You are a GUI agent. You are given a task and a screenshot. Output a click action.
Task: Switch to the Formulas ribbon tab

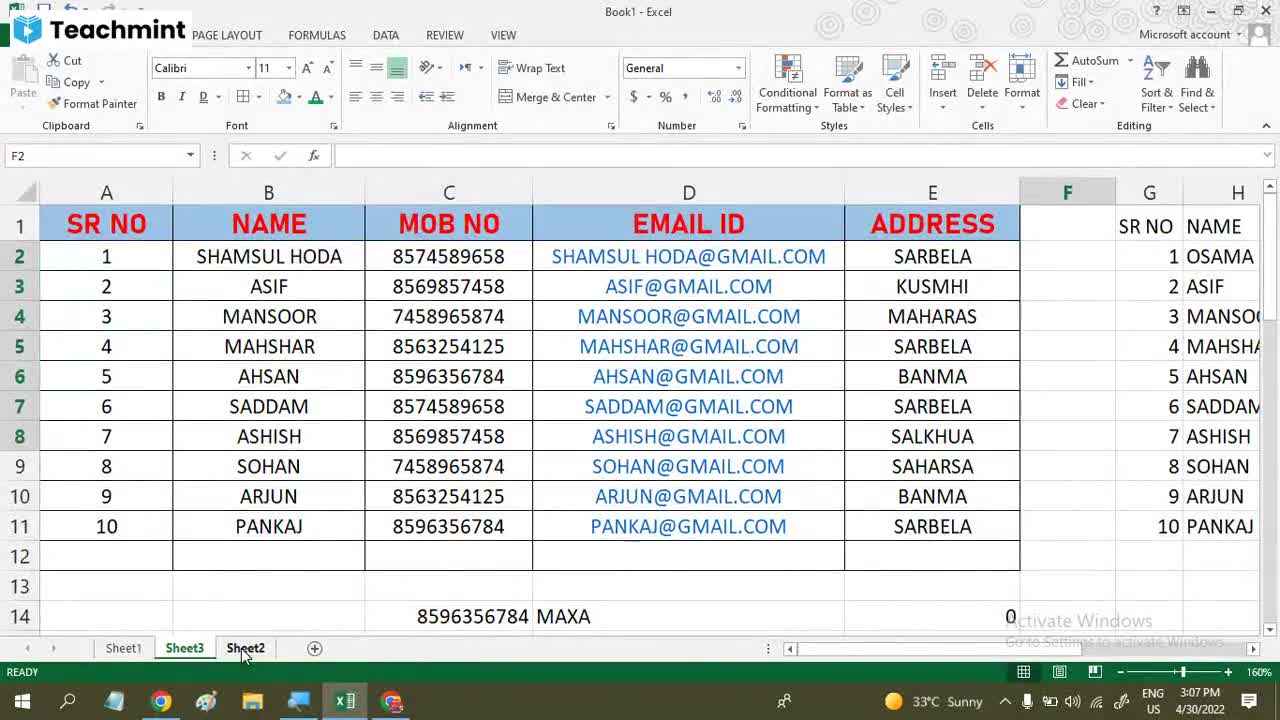click(316, 35)
